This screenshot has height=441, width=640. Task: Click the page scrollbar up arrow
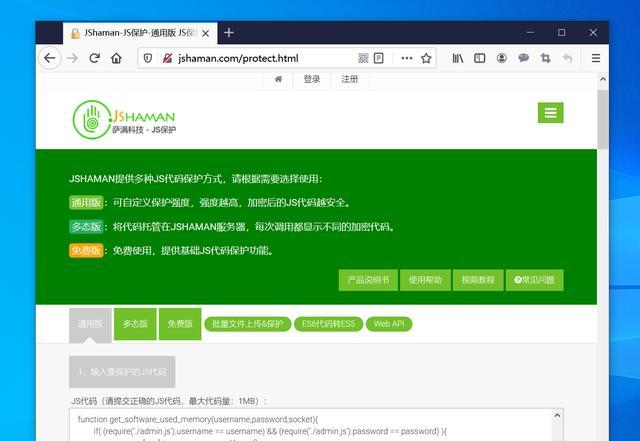(603, 79)
